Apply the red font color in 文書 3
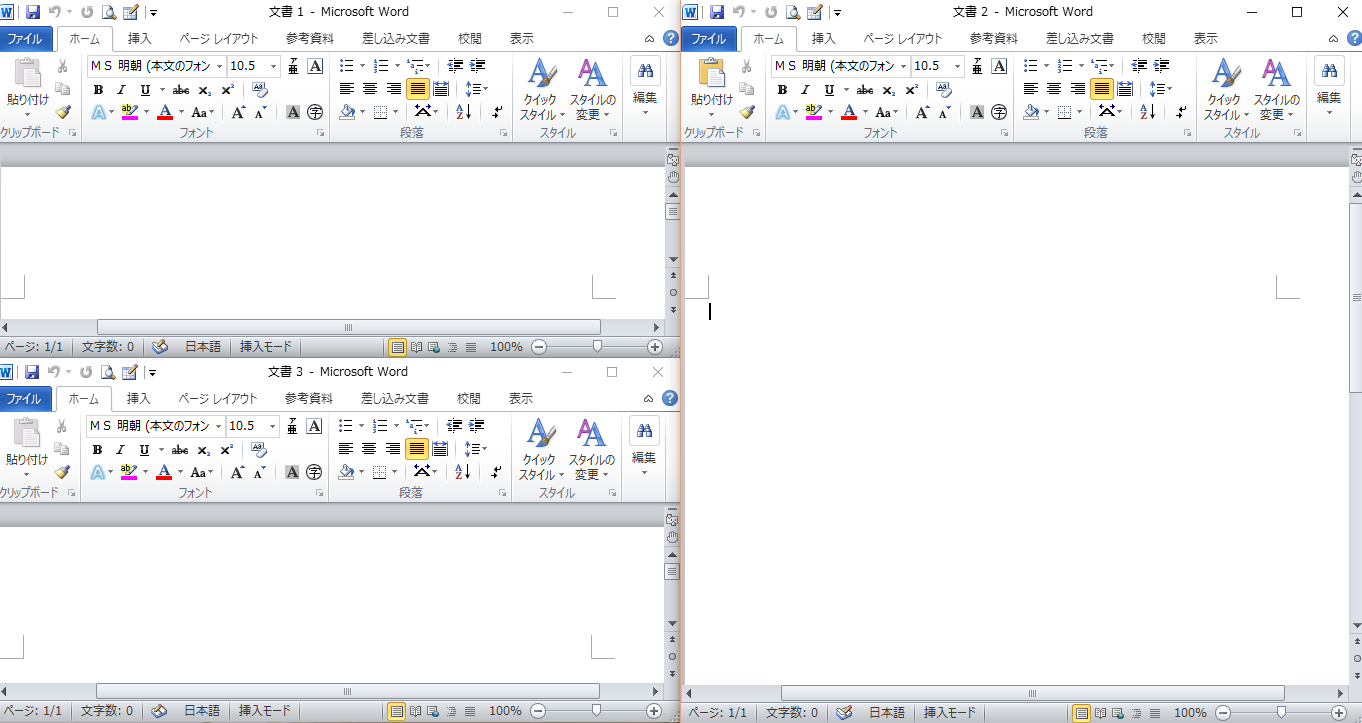The height and width of the screenshot is (723, 1362). coord(164,472)
